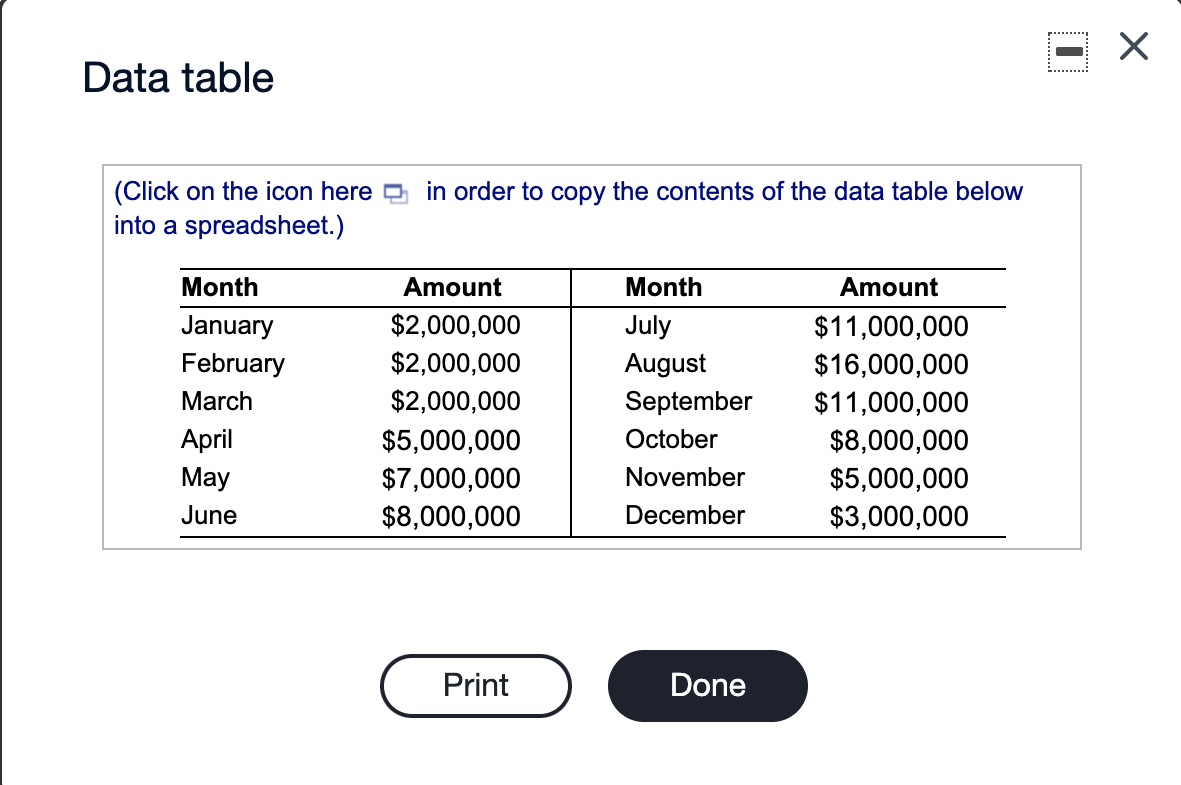The width and height of the screenshot is (1181, 785).
Task: Select the September month cell
Action: coord(688,402)
